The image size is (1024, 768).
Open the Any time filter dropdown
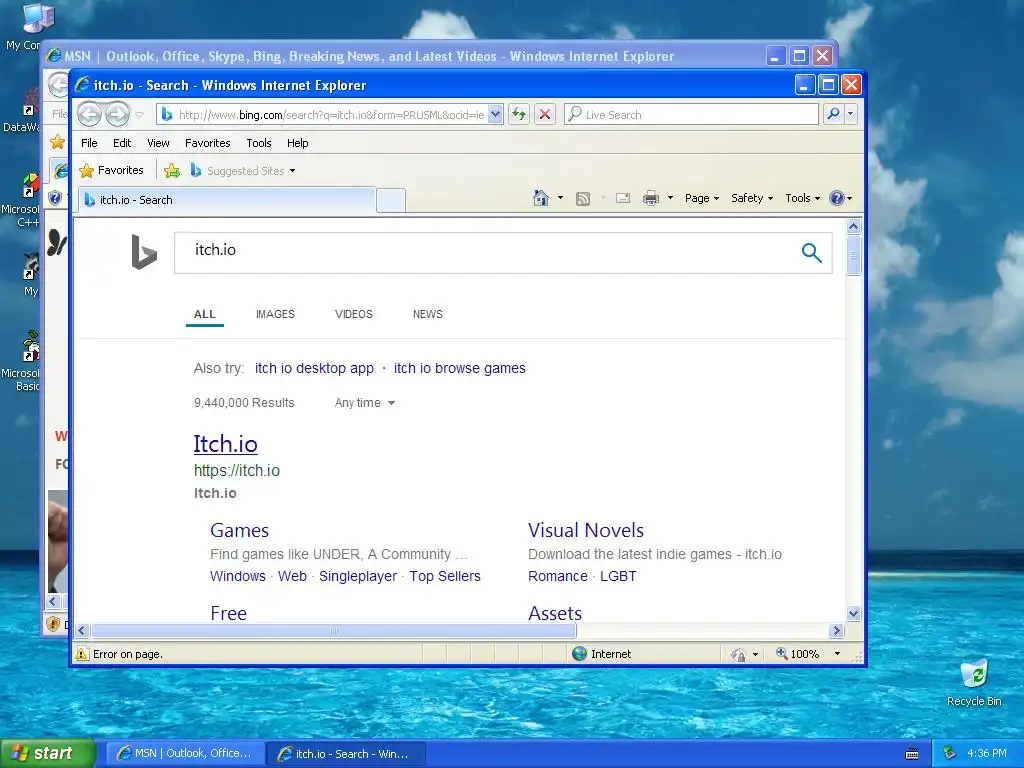coord(364,403)
